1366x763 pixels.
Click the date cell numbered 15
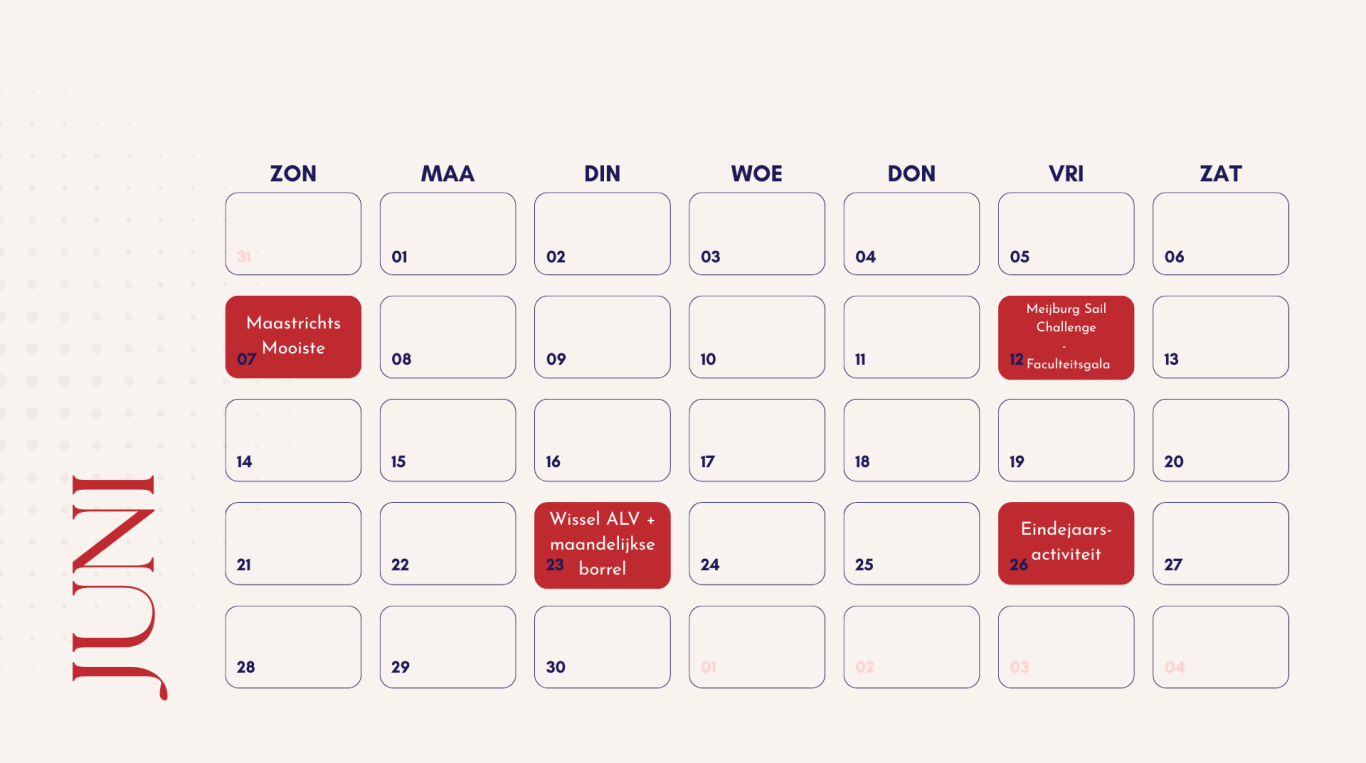pyautogui.click(x=448, y=440)
